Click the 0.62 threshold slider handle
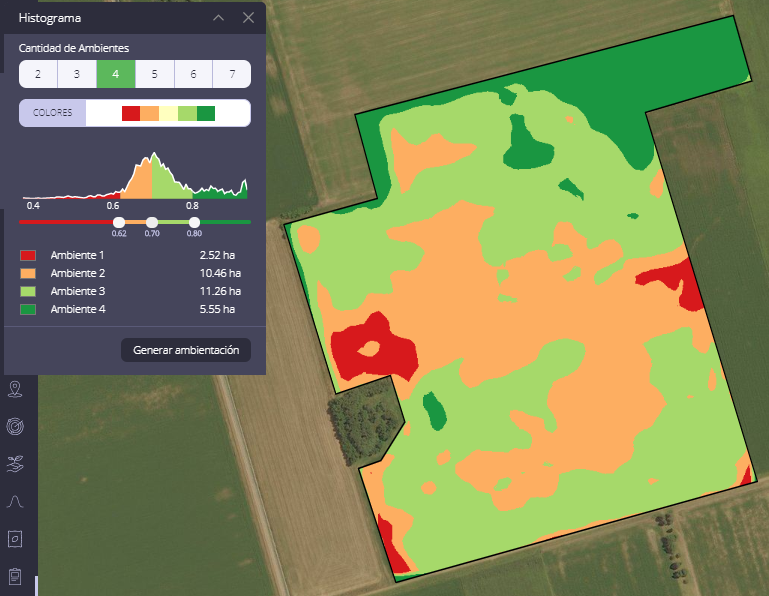The width and height of the screenshot is (769, 596). point(119,222)
